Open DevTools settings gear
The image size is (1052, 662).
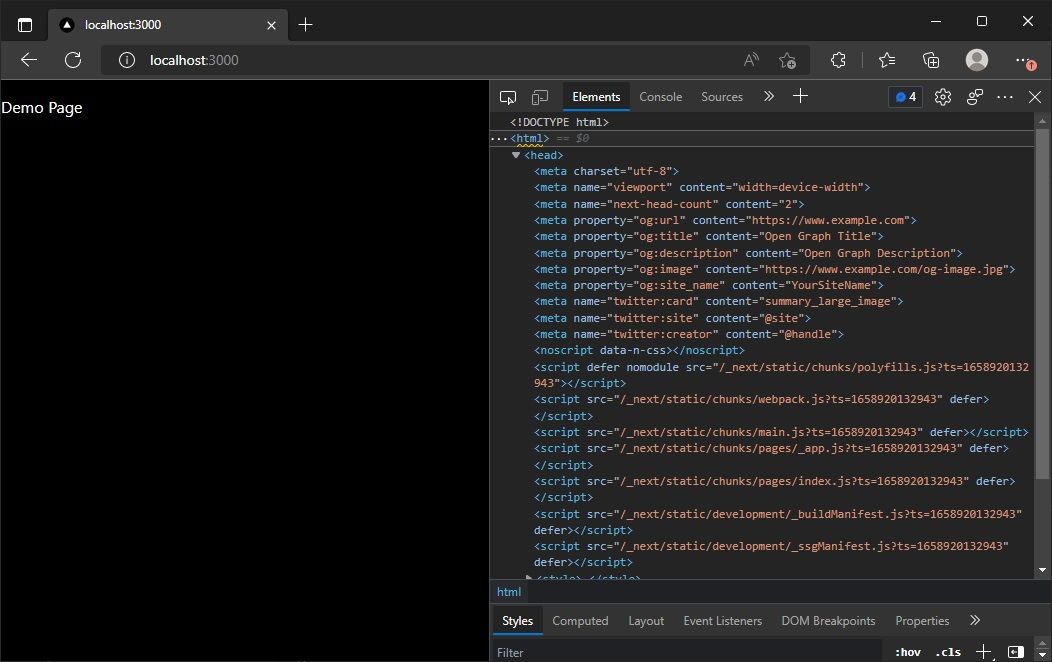(942, 96)
